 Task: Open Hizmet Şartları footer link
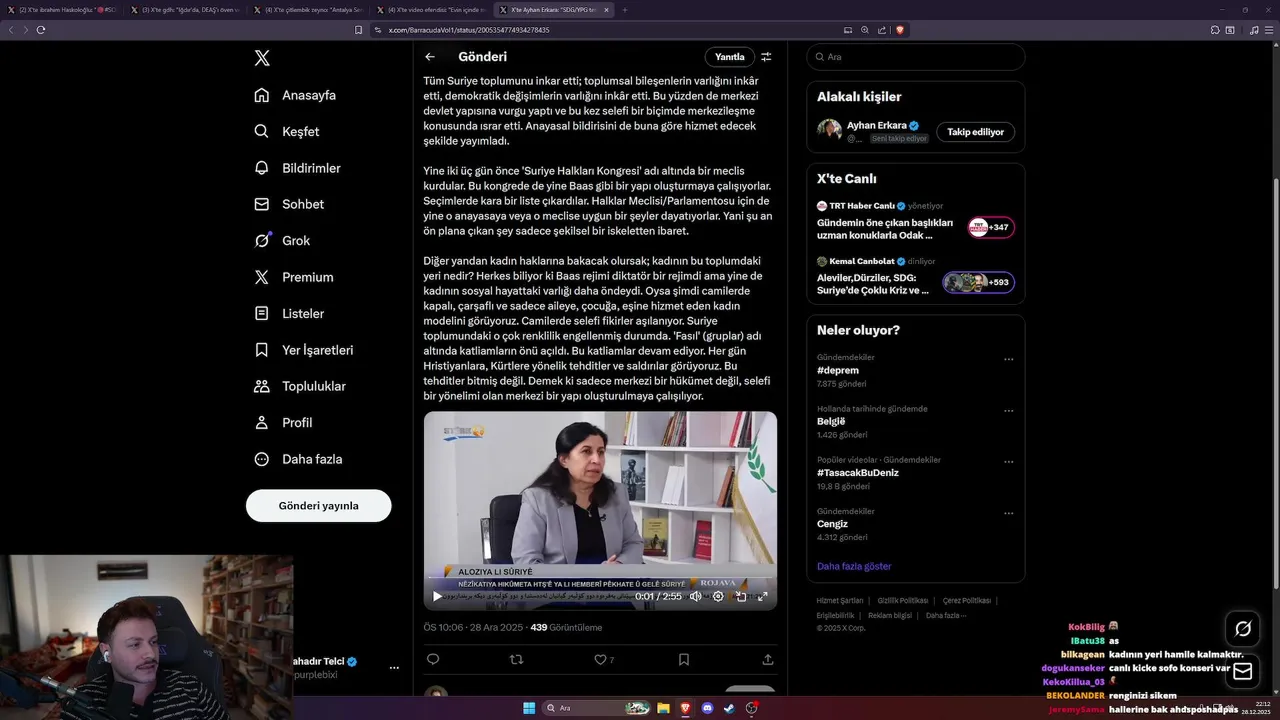(x=840, y=601)
